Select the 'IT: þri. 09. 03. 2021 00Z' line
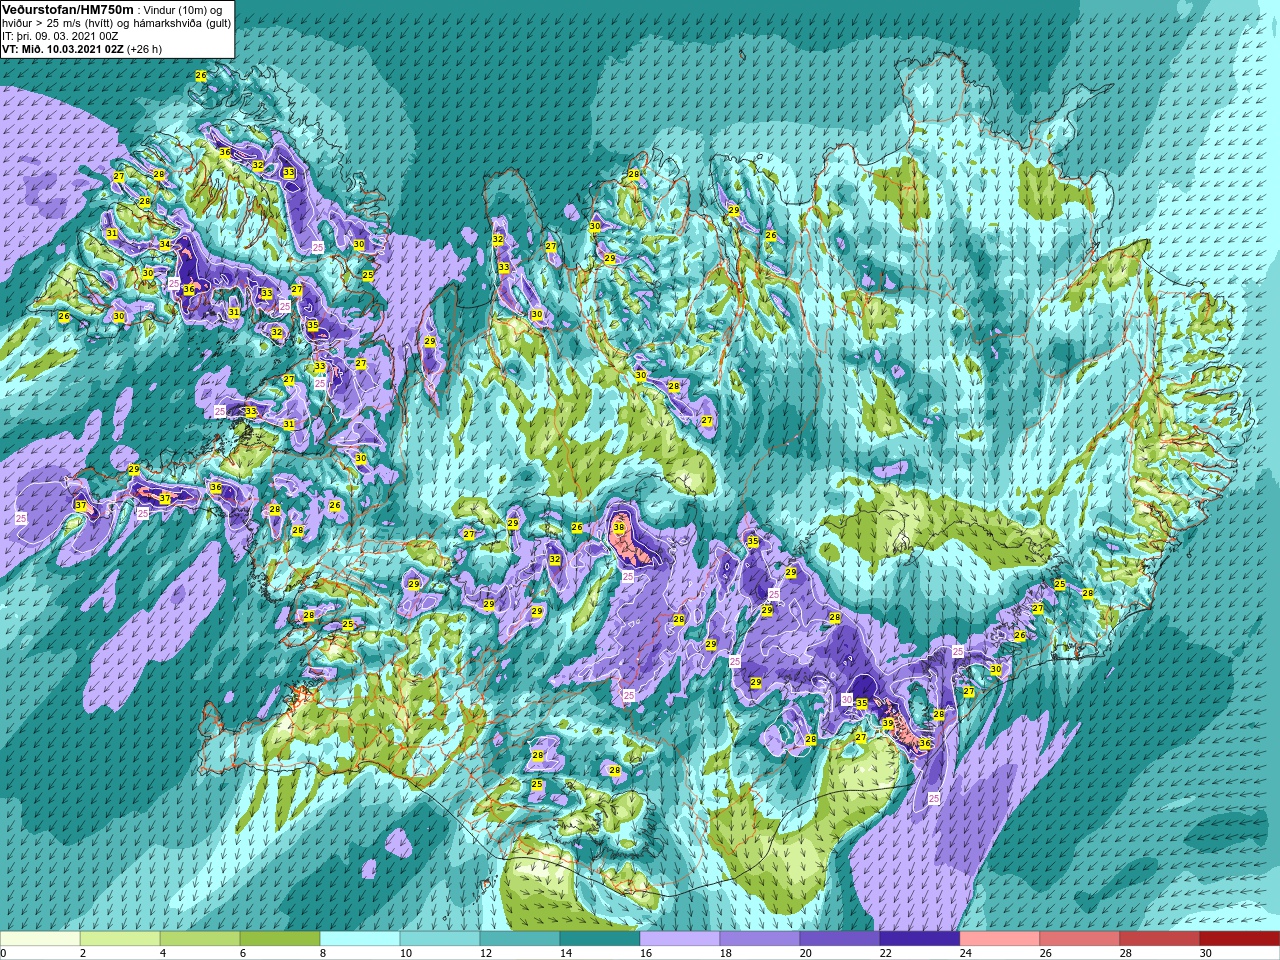Viewport: 1280px width, 960px height. point(61,36)
